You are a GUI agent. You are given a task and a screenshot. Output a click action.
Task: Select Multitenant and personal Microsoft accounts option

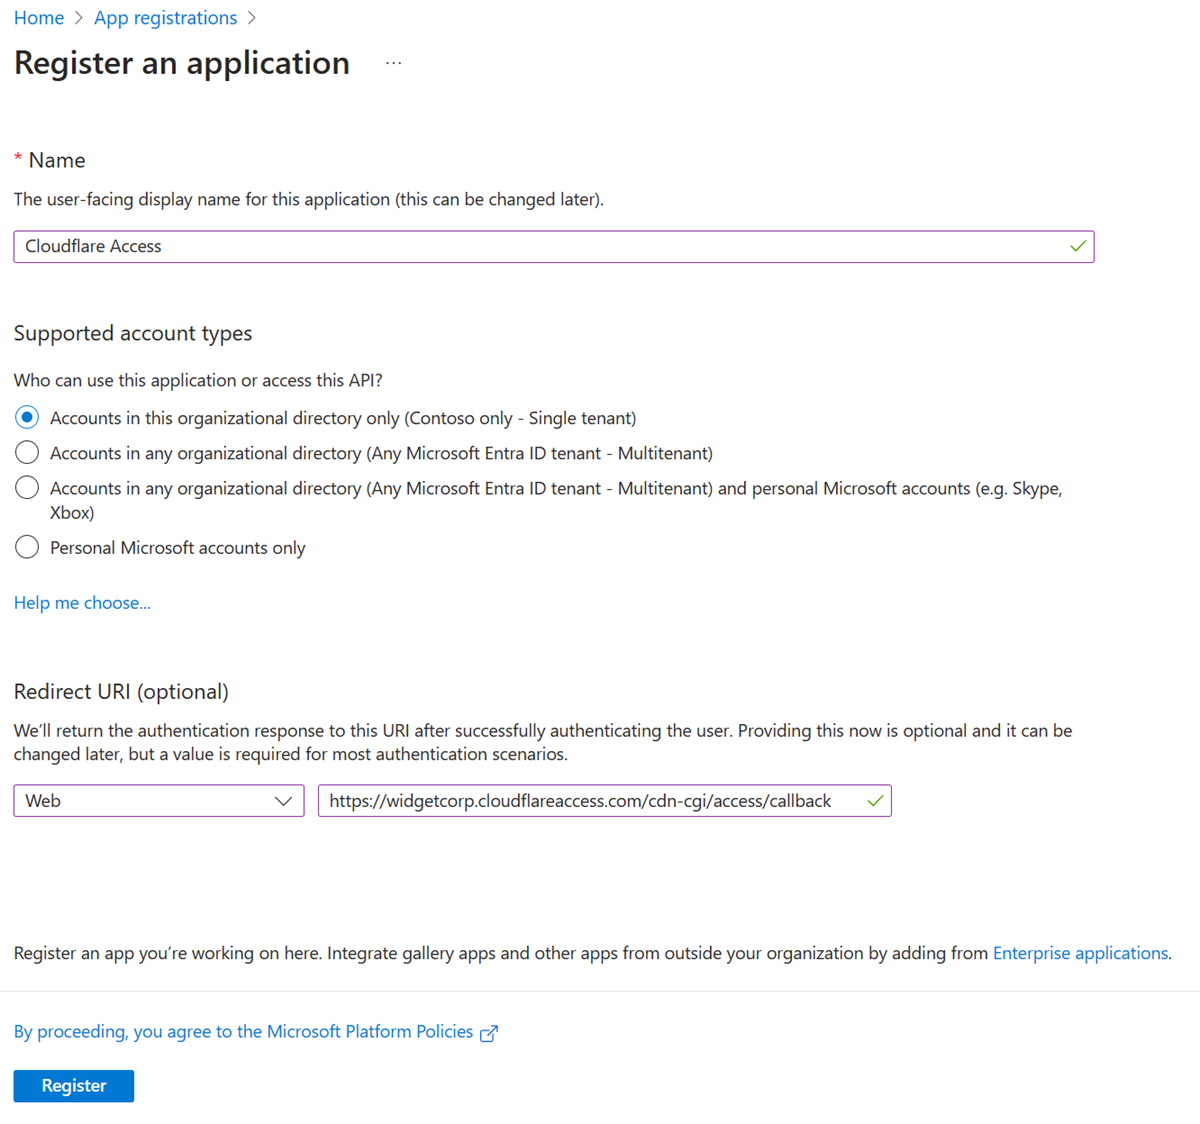[26, 487]
